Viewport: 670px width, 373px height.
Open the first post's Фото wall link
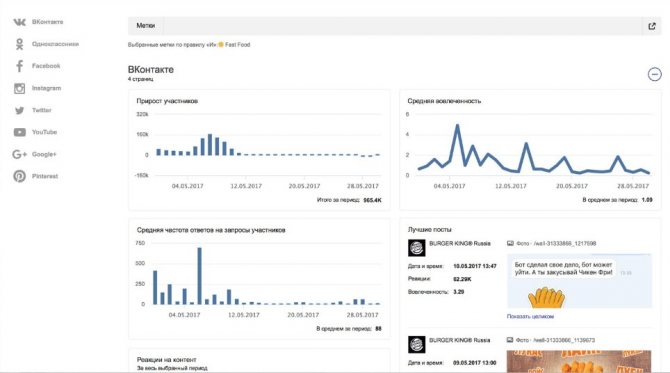(556, 244)
